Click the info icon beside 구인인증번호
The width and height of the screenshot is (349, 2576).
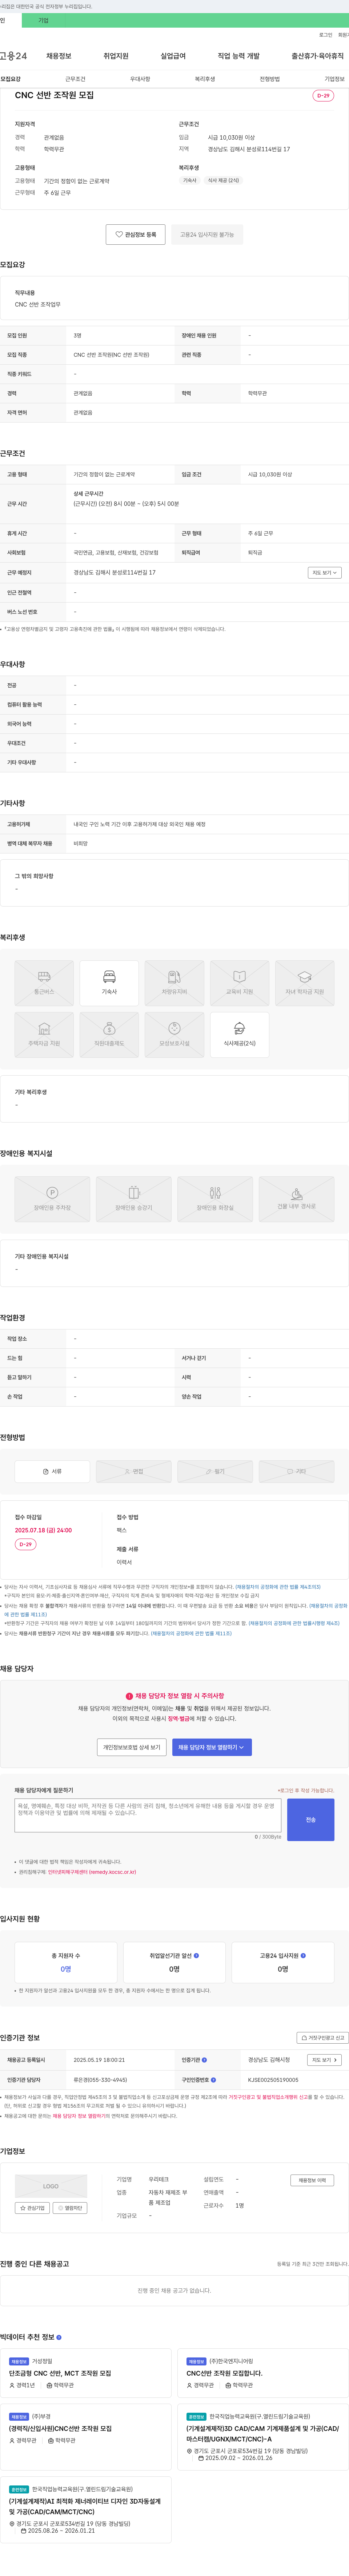click(213, 2080)
